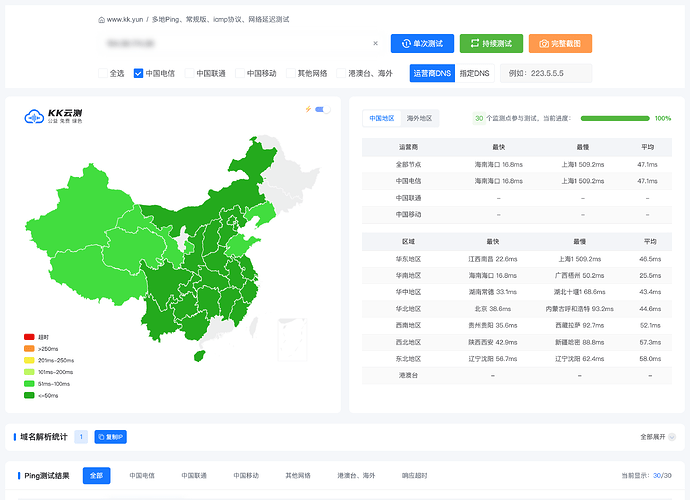Copy IPs with the 复制IP button
This screenshot has width=690, height=500.
[x=110, y=437]
